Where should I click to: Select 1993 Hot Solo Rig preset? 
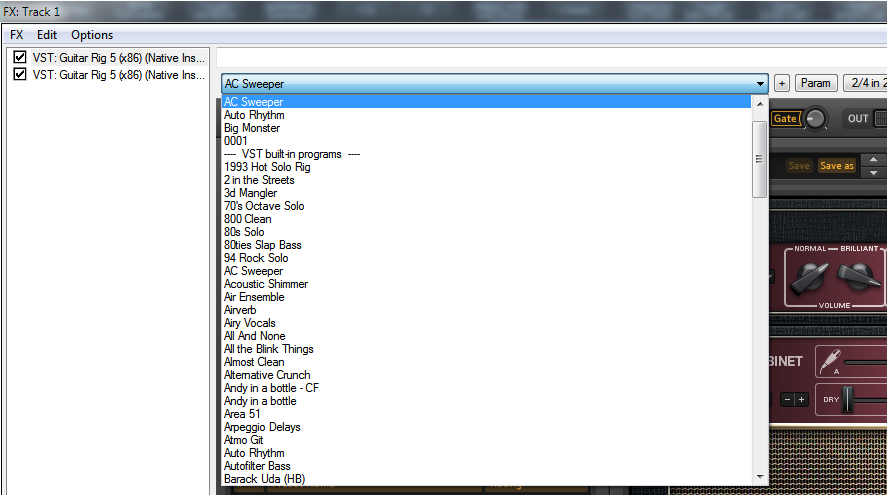click(486, 167)
